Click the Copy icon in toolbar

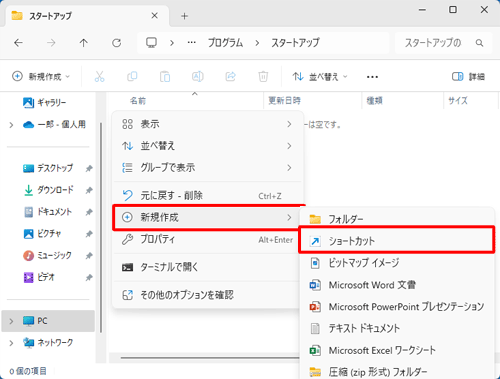[132, 77]
